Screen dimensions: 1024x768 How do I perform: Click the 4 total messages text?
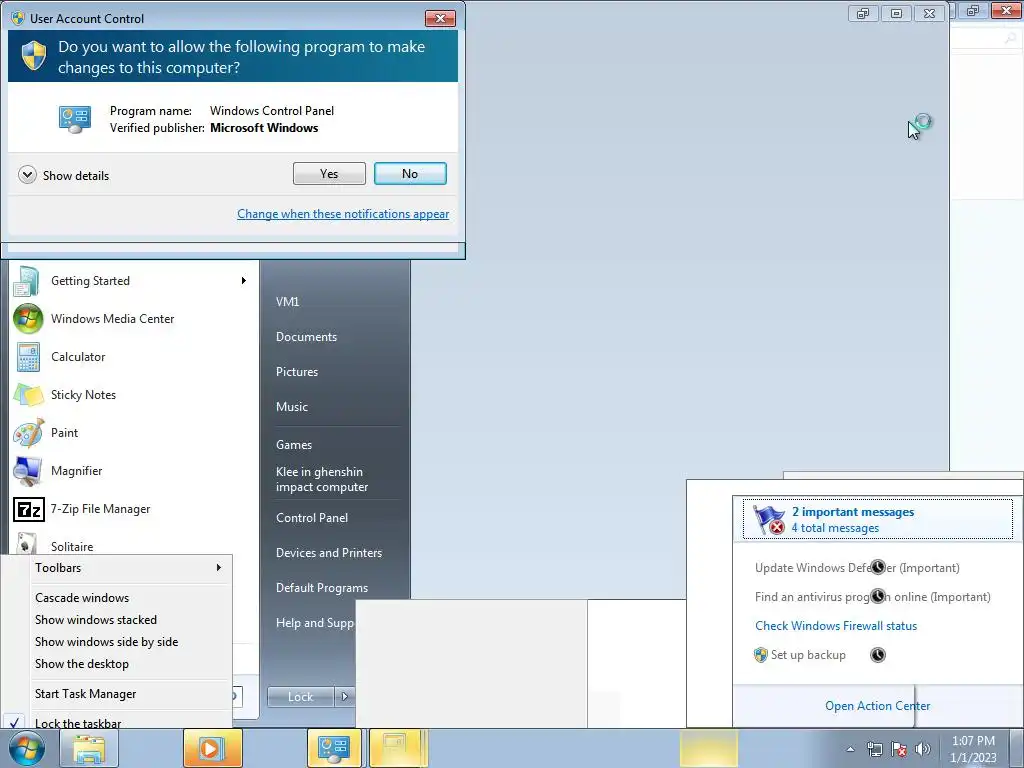835,528
